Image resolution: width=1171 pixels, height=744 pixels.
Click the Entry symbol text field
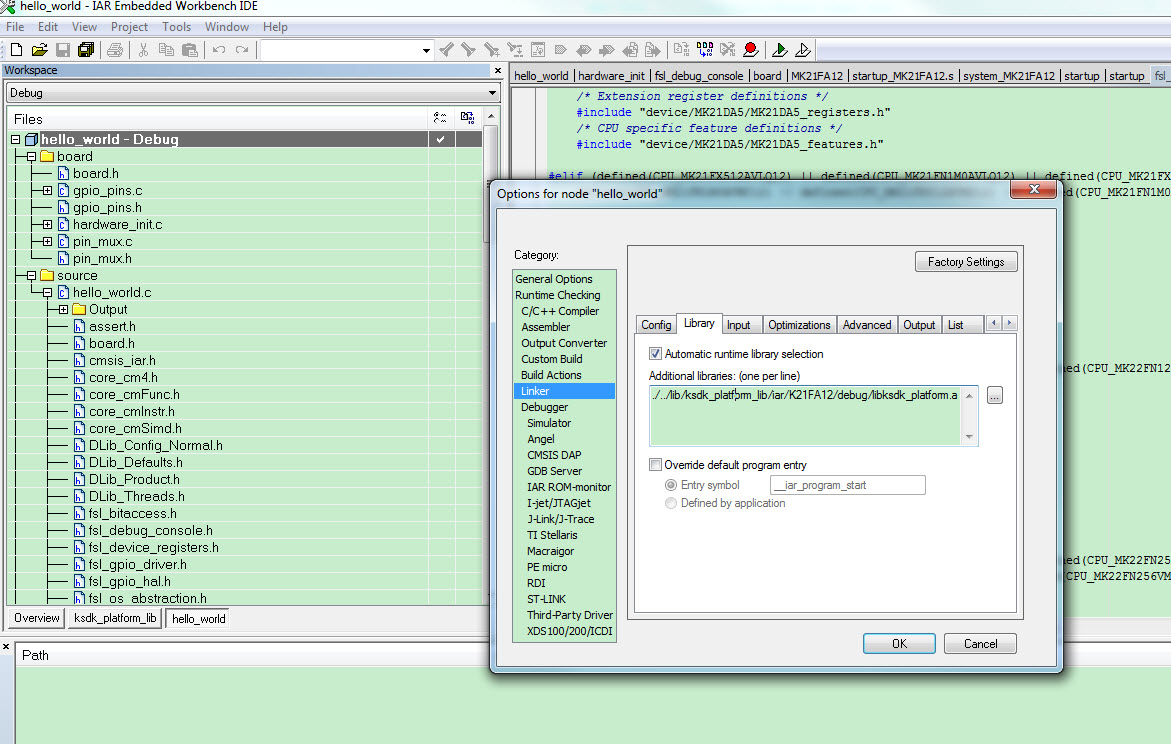click(x=848, y=485)
